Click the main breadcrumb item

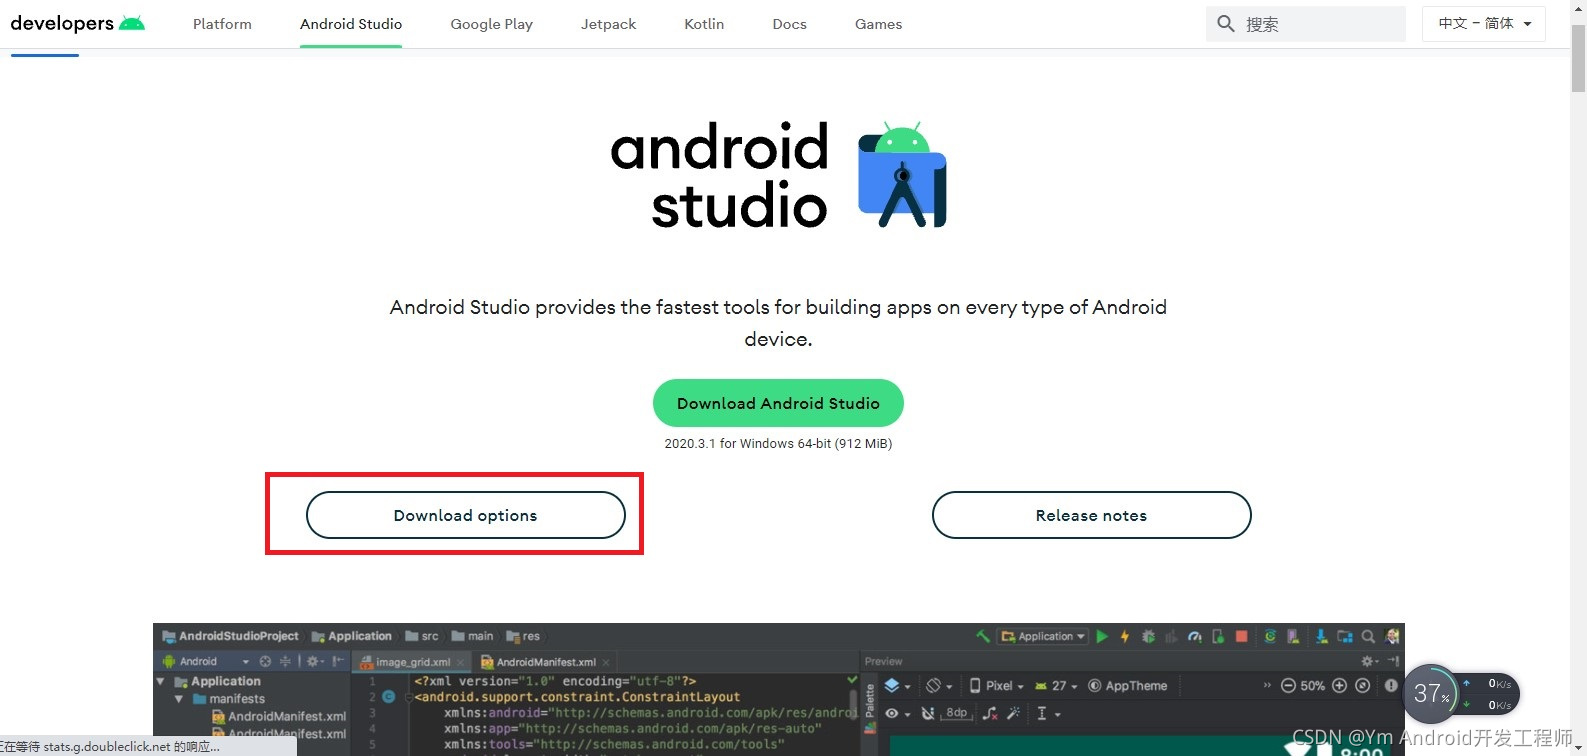(x=472, y=636)
